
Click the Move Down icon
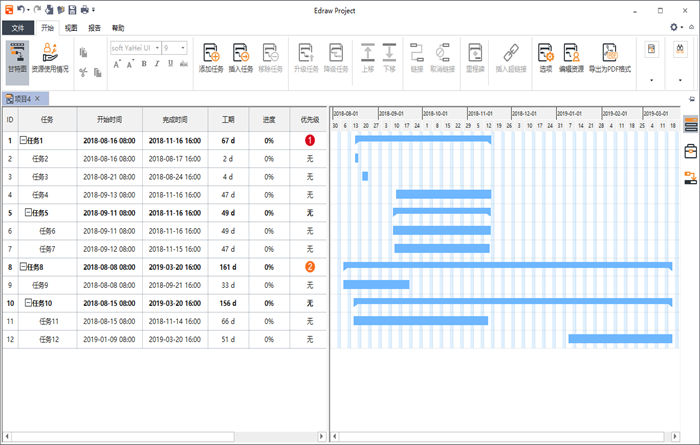pos(389,53)
